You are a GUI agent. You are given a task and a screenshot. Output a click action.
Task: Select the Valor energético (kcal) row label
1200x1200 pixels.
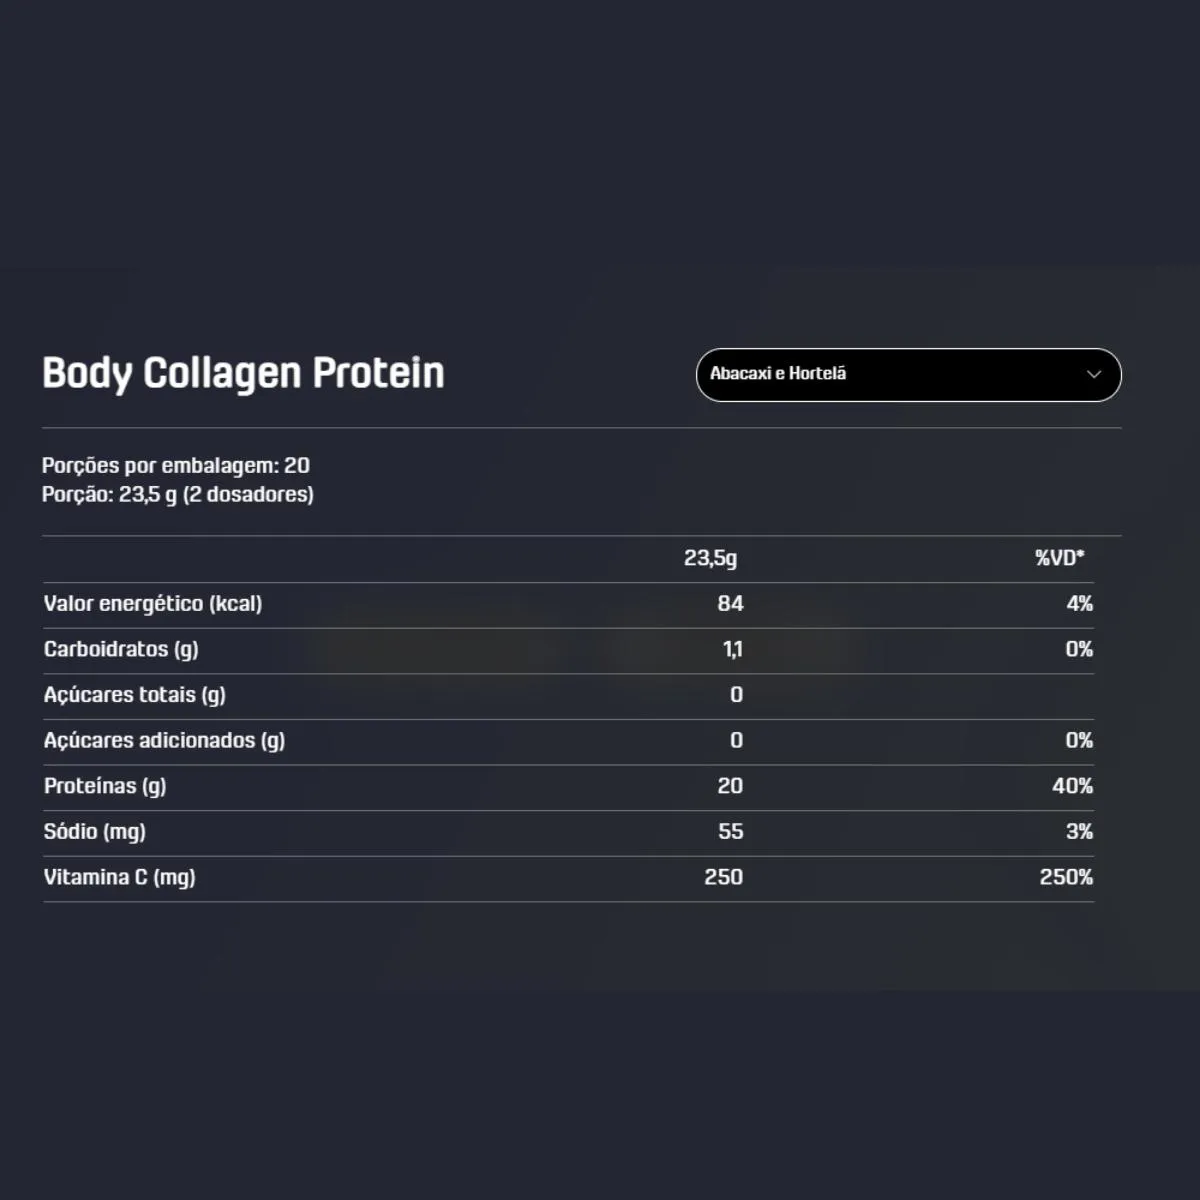[x=153, y=604]
